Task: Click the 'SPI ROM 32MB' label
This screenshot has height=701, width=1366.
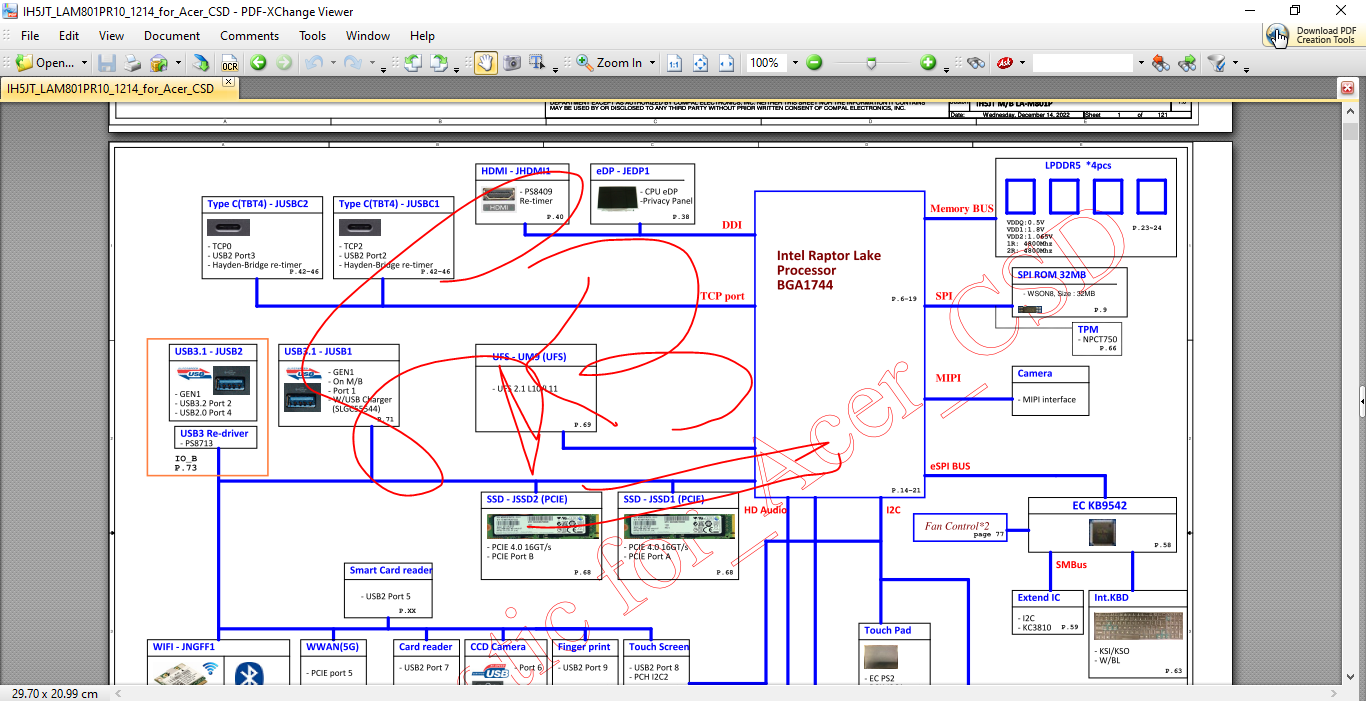Action: click(x=1051, y=274)
